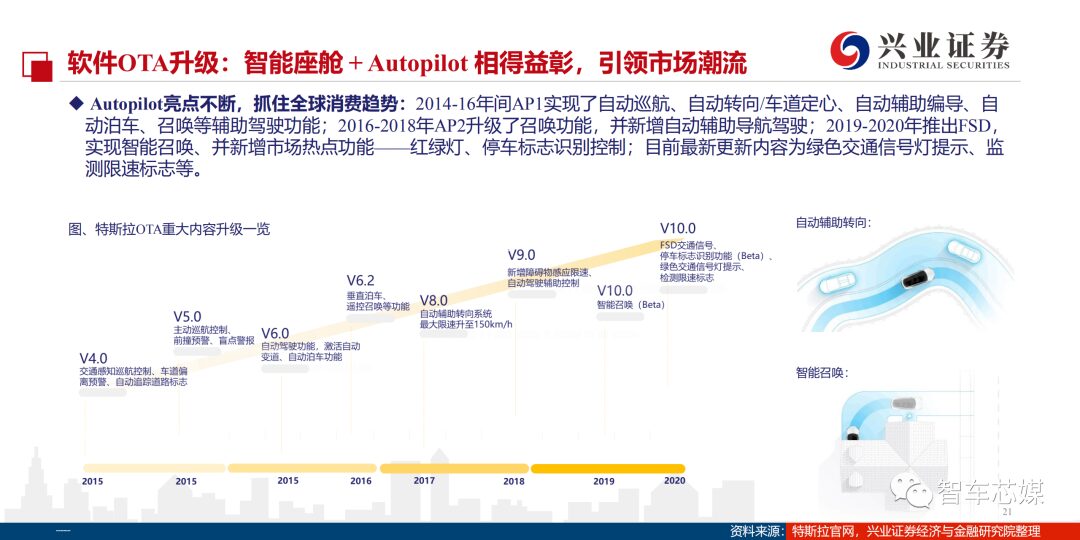Click the text 新增障碍物感应限速
The height and width of the screenshot is (540, 1080).
549,272
